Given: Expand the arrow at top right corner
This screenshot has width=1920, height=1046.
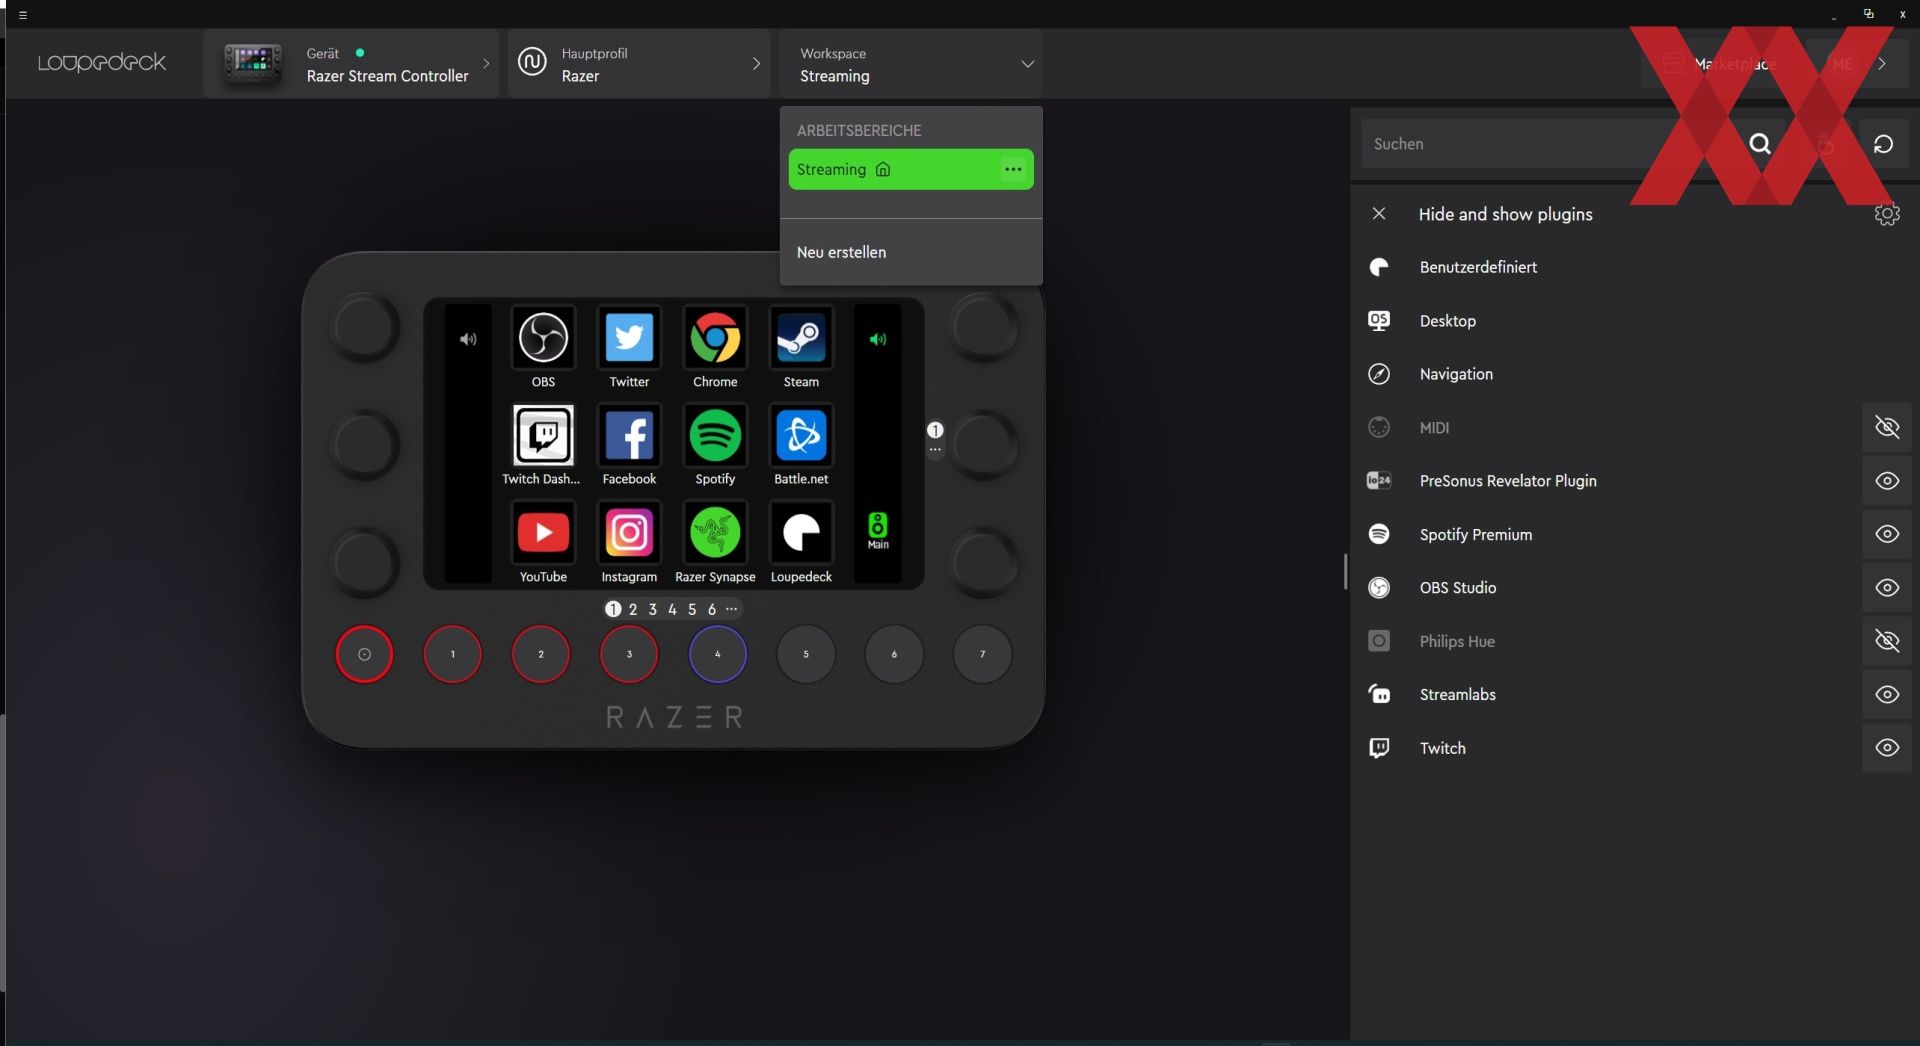Looking at the screenshot, I should (1882, 63).
